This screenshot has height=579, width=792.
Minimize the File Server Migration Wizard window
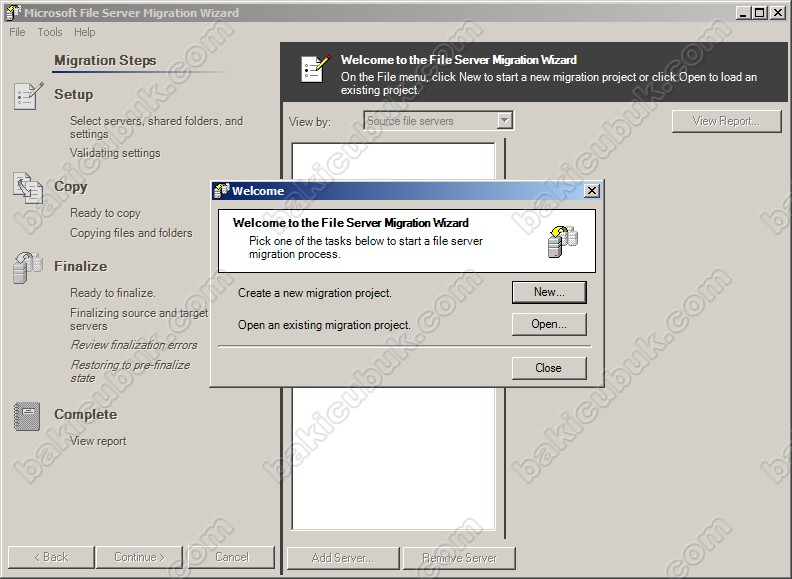pos(742,13)
